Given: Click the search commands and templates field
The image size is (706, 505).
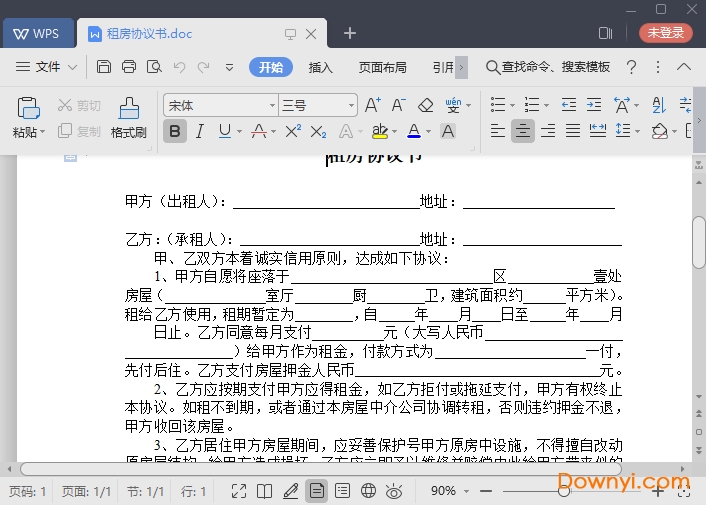Looking at the screenshot, I should [x=548, y=67].
